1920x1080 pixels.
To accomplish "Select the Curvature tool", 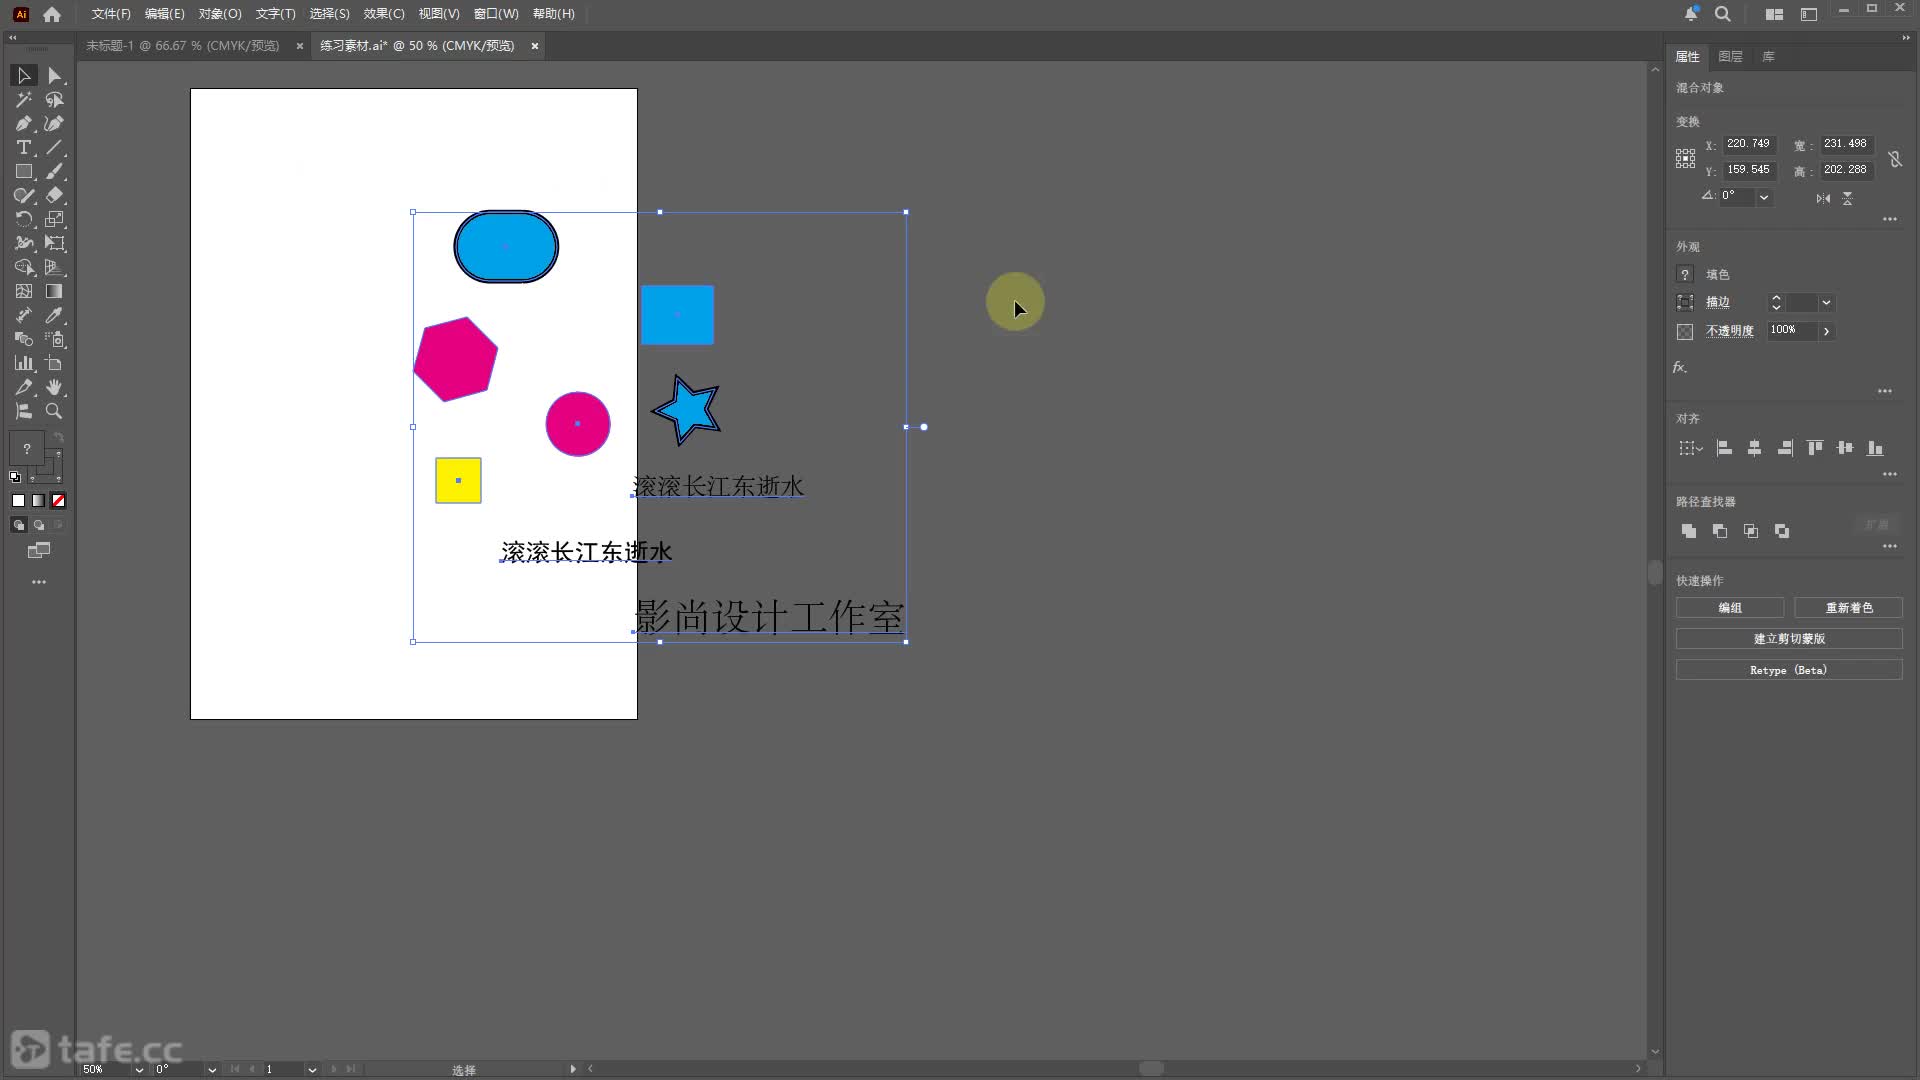I will point(55,124).
